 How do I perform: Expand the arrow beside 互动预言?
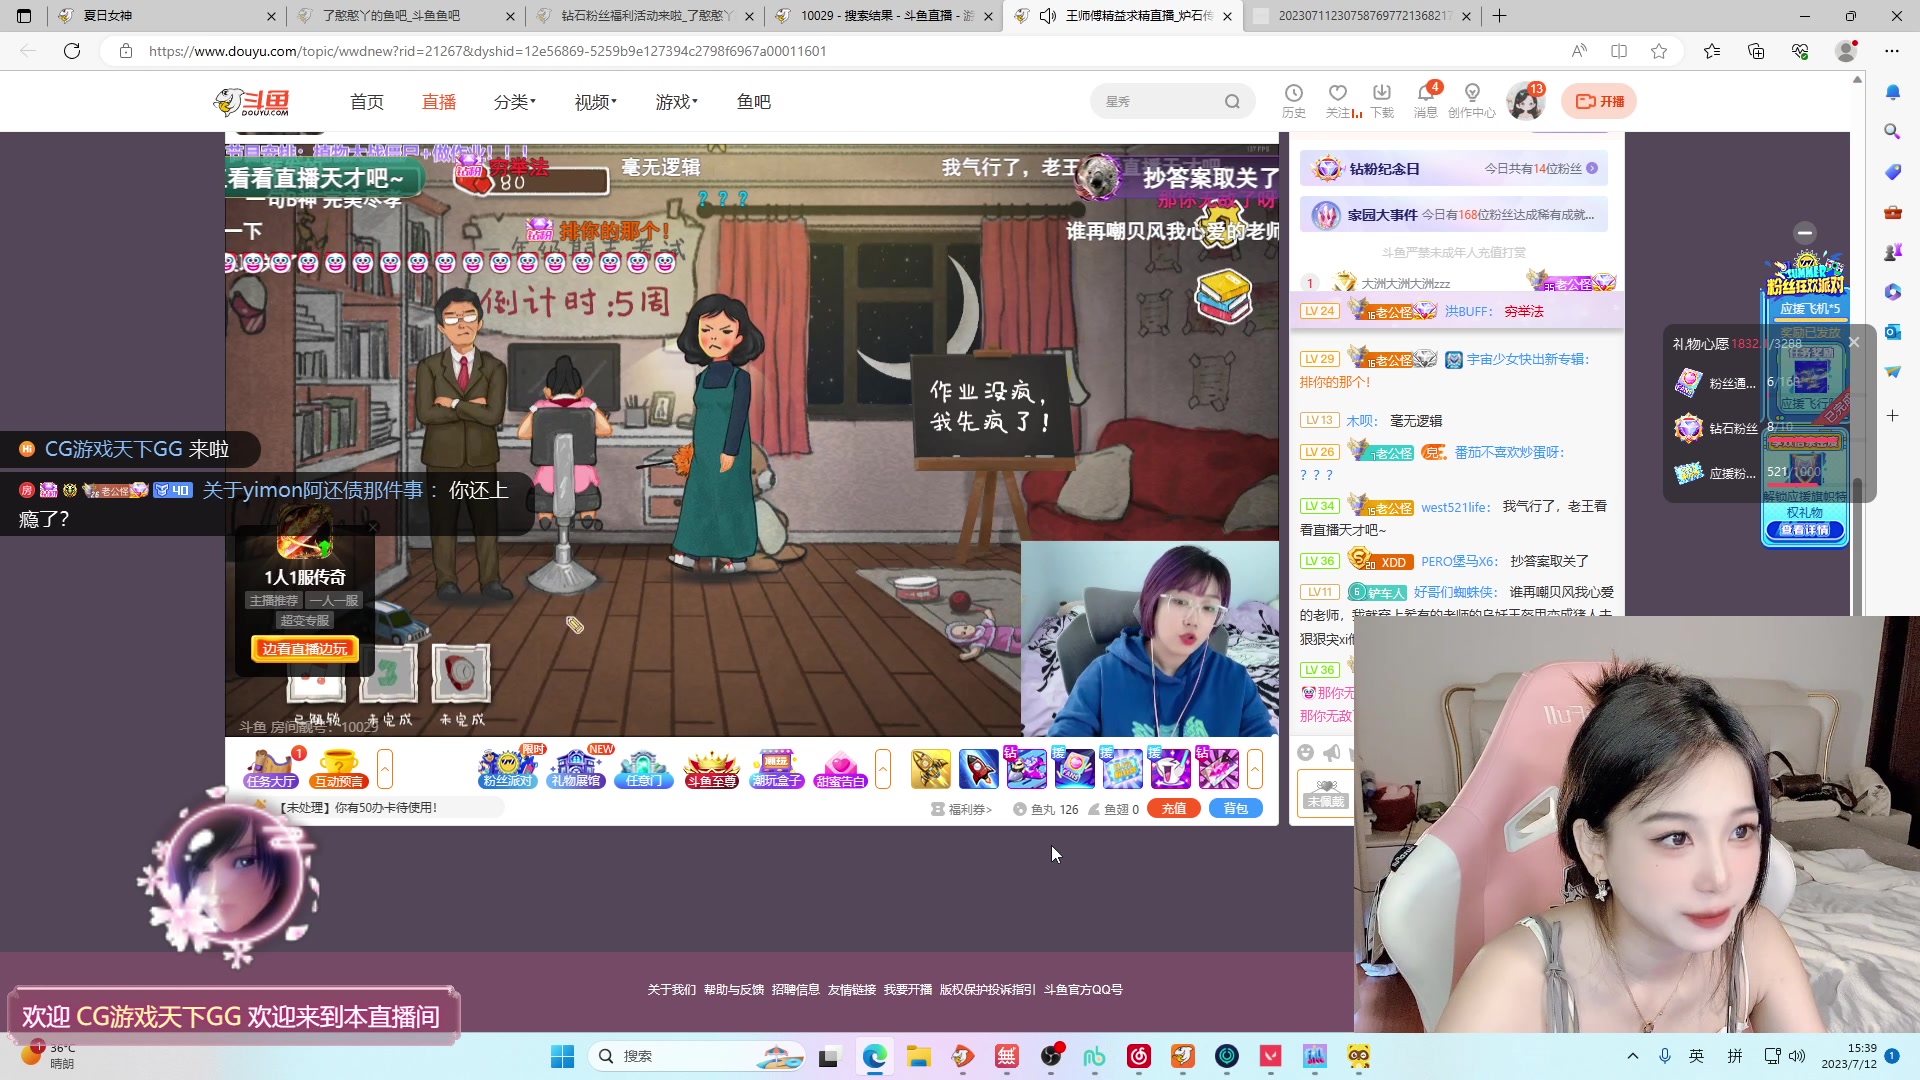pos(385,769)
